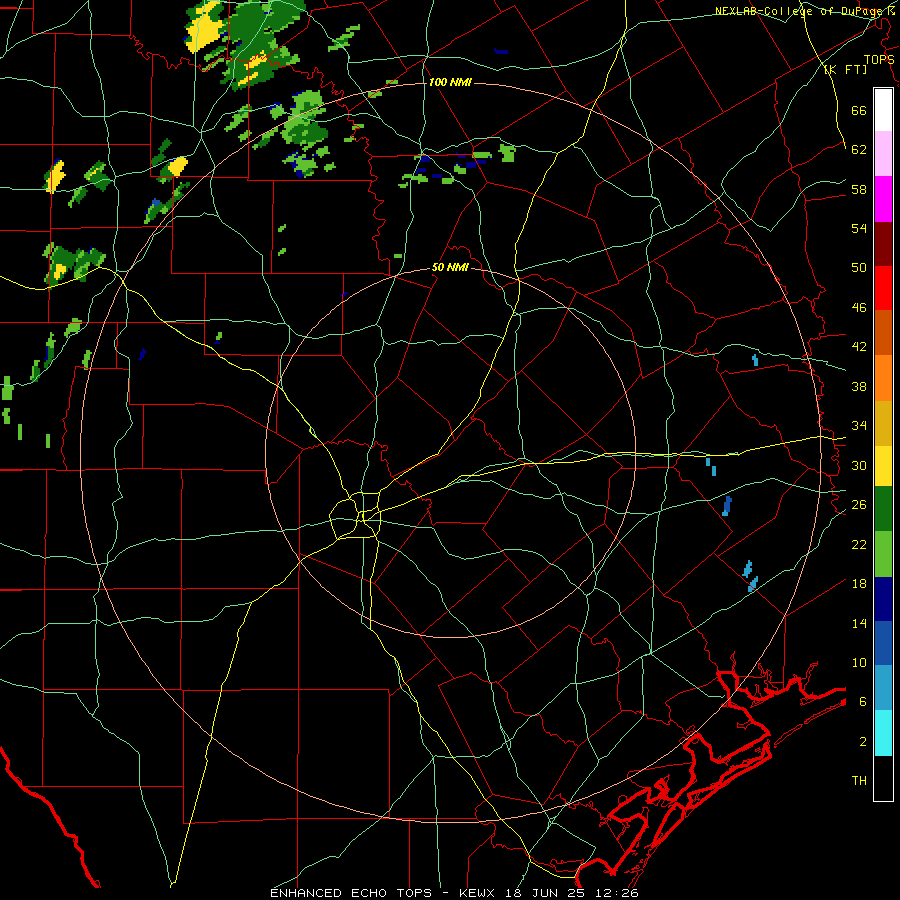Select the light green legend swatch
This screenshot has width=900, height=900.
[x=883, y=554]
